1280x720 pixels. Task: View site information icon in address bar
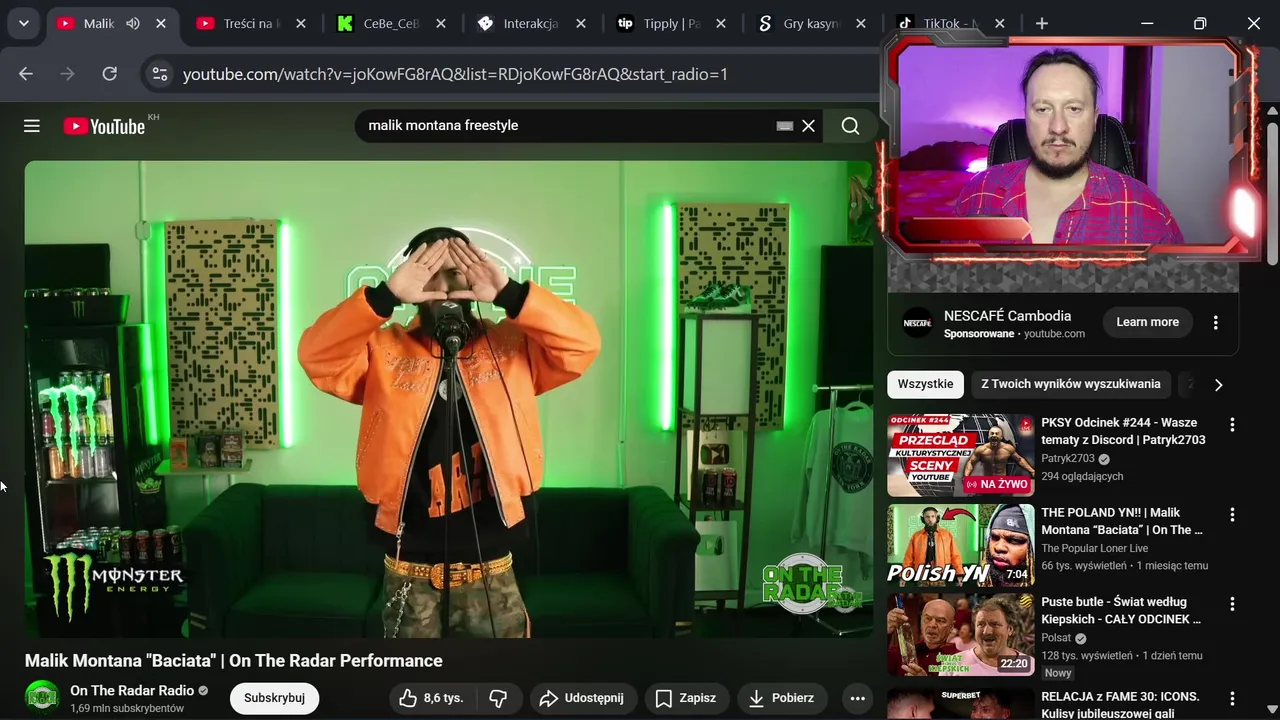pyautogui.click(x=158, y=74)
